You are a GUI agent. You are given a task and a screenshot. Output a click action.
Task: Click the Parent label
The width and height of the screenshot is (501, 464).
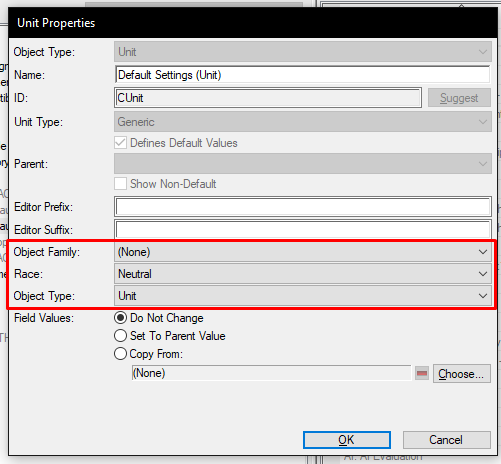pos(31,164)
